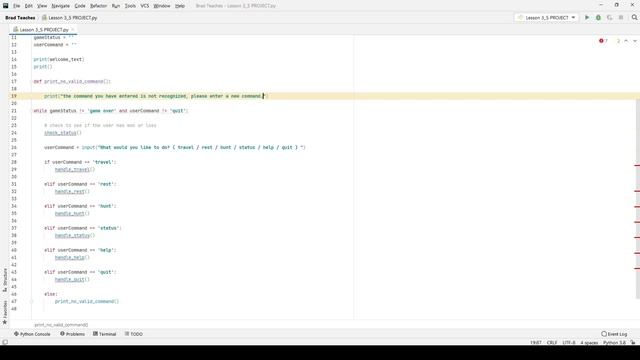Click the userCommand input prompt line
The width and height of the screenshot is (640, 360).
(175, 147)
